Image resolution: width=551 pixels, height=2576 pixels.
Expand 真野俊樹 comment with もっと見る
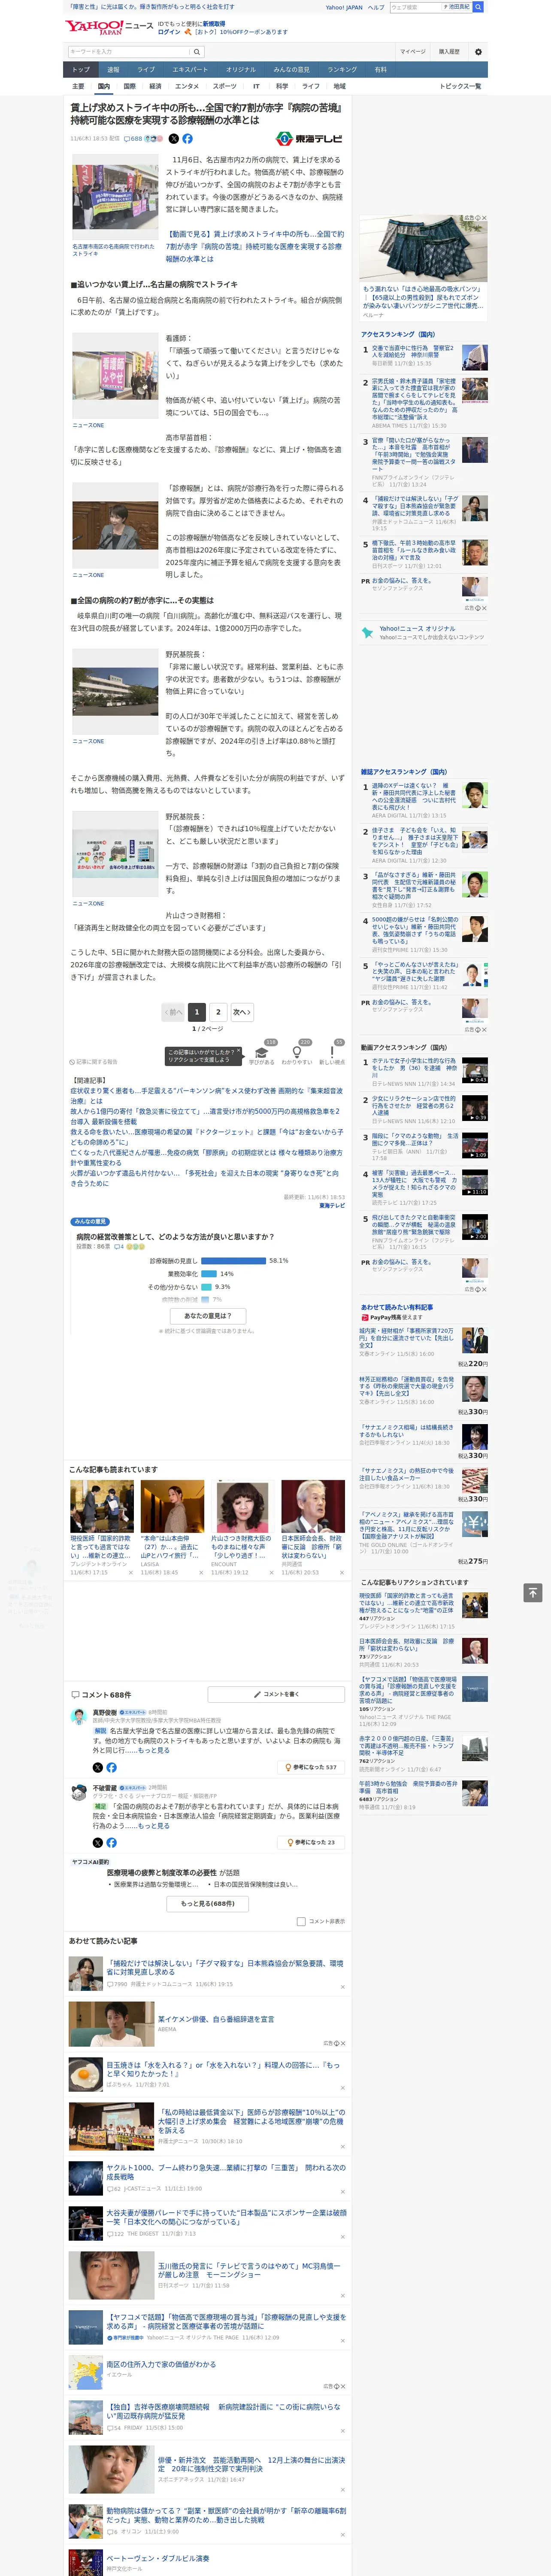coord(154,1750)
